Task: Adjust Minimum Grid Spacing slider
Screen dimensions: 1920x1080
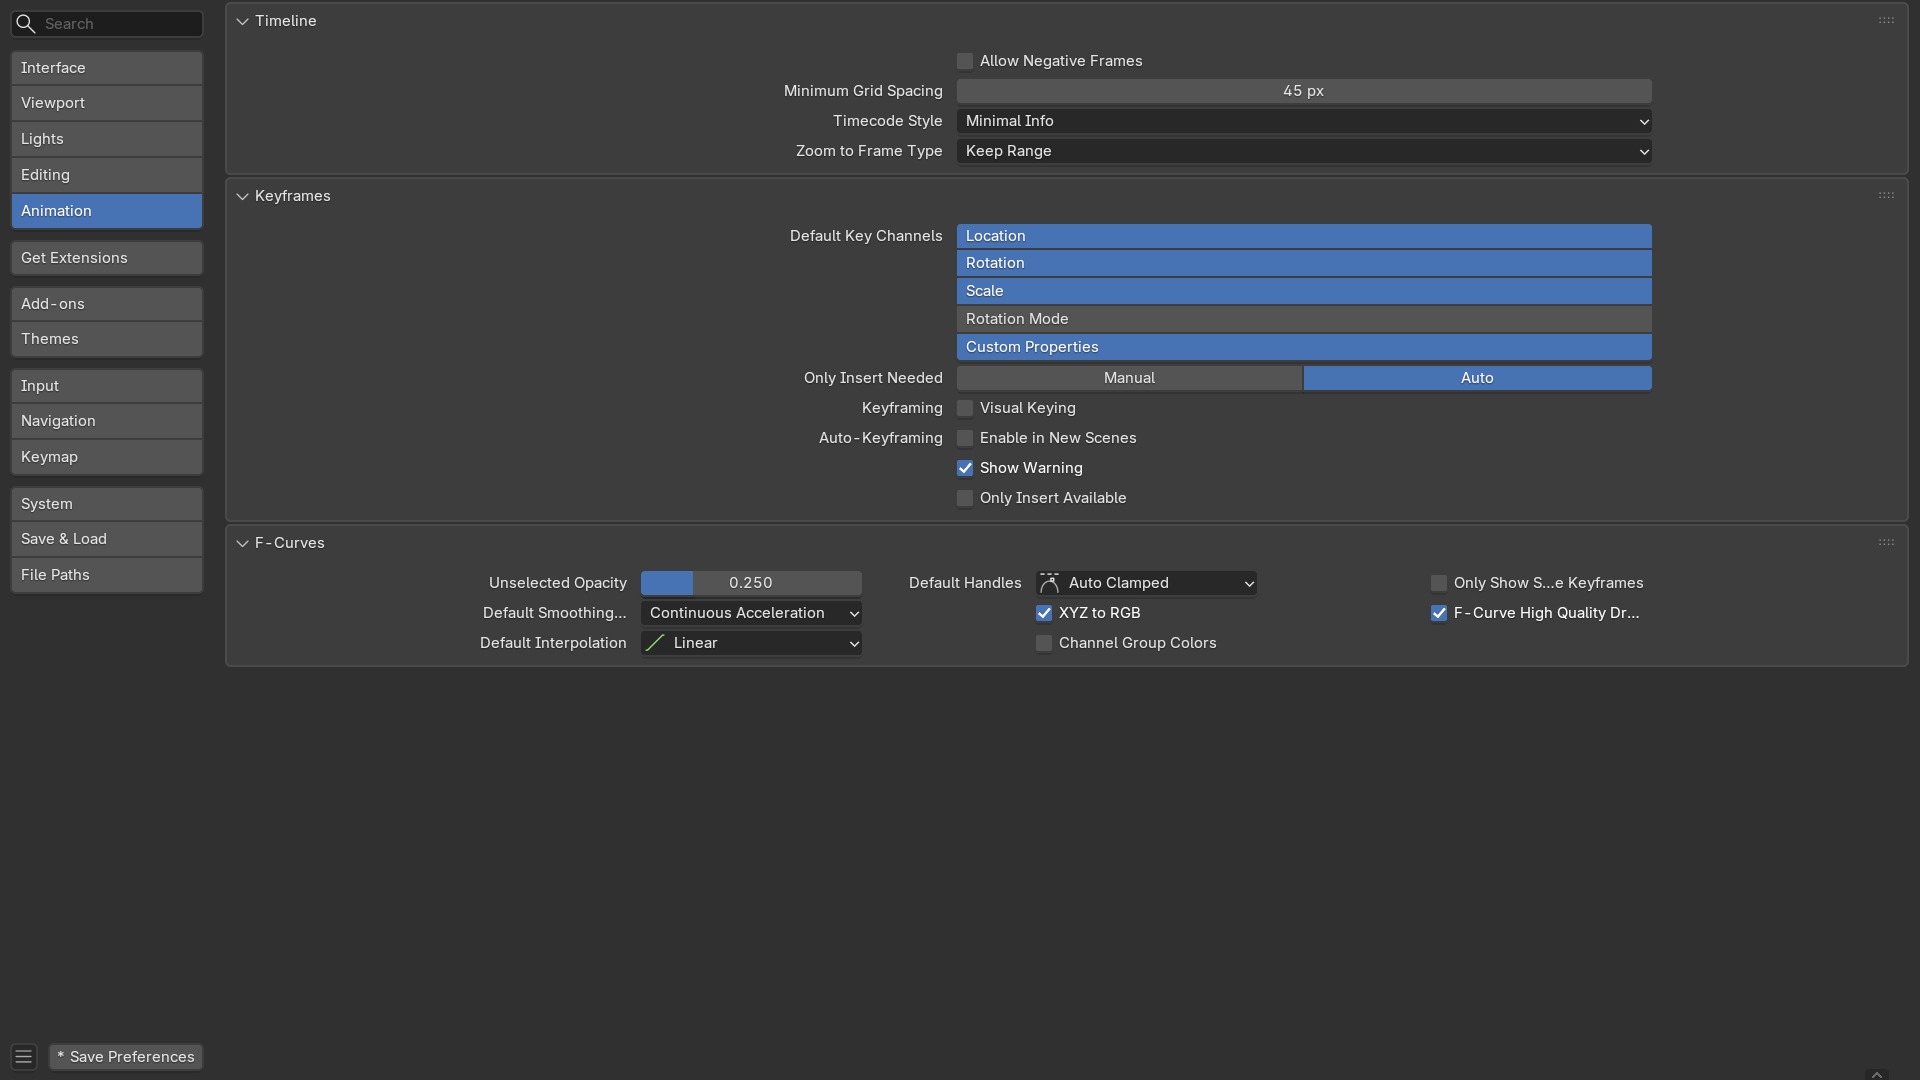Action: coord(1304,91)
